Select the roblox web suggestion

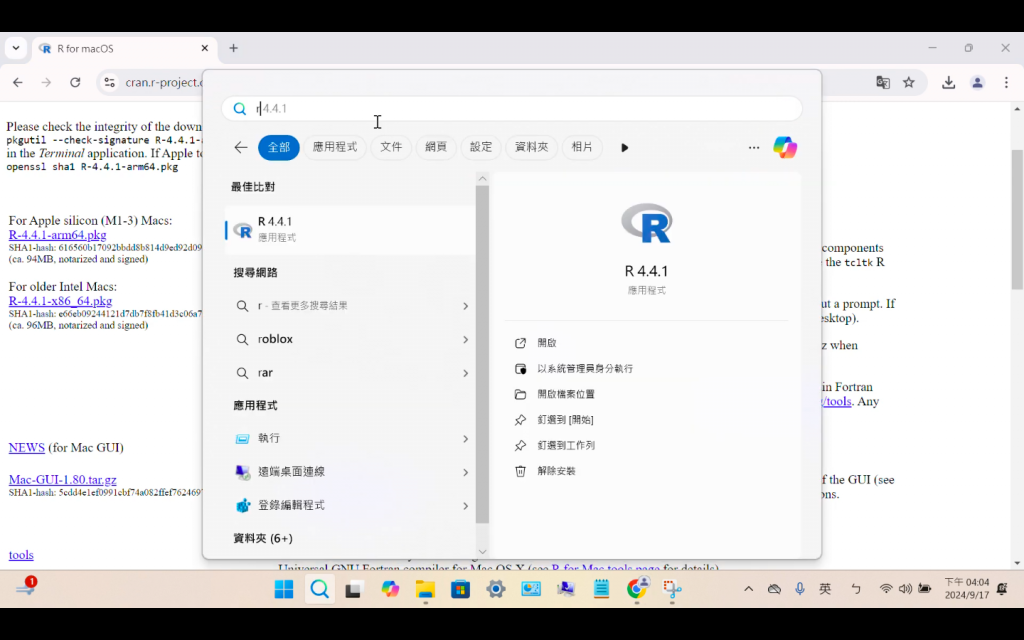tap(350, 340)
